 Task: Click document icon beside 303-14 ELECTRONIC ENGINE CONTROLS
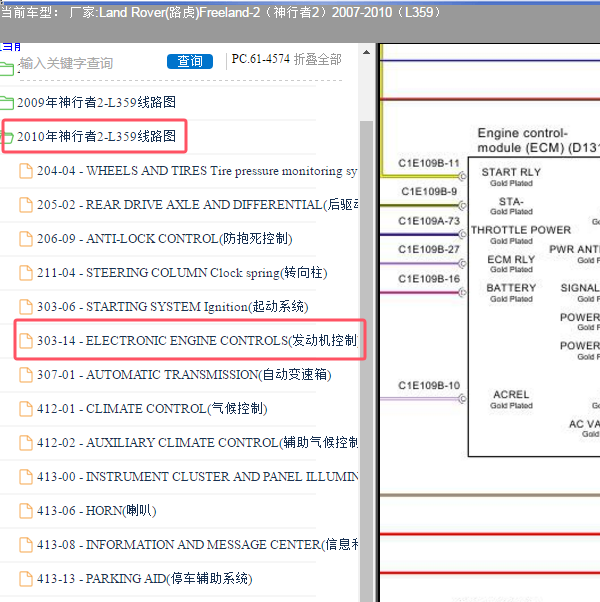tap(26, 341)
